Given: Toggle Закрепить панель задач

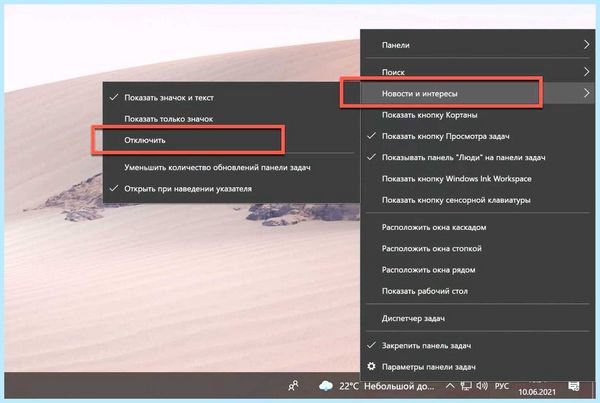Looking at the screenshot, I should pyautogui.click(x=478, y=346).
